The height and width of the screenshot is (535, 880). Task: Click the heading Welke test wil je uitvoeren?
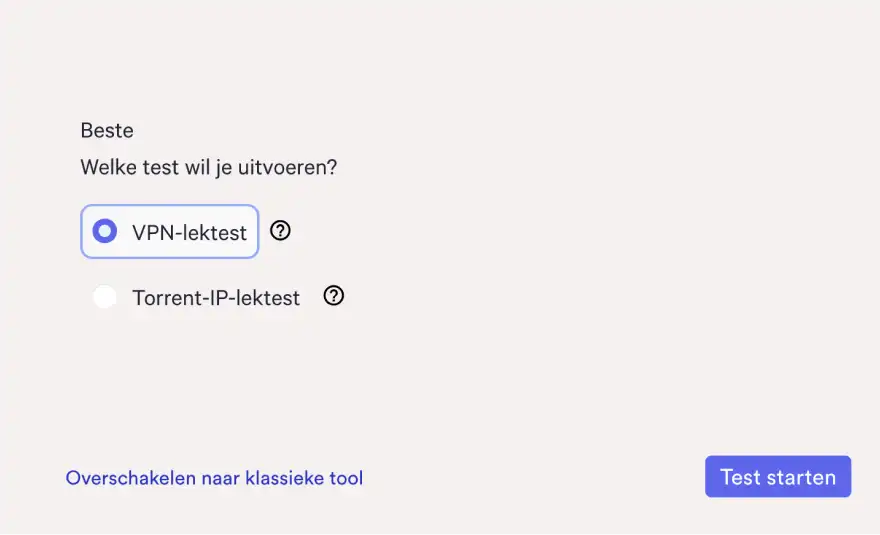209,167
